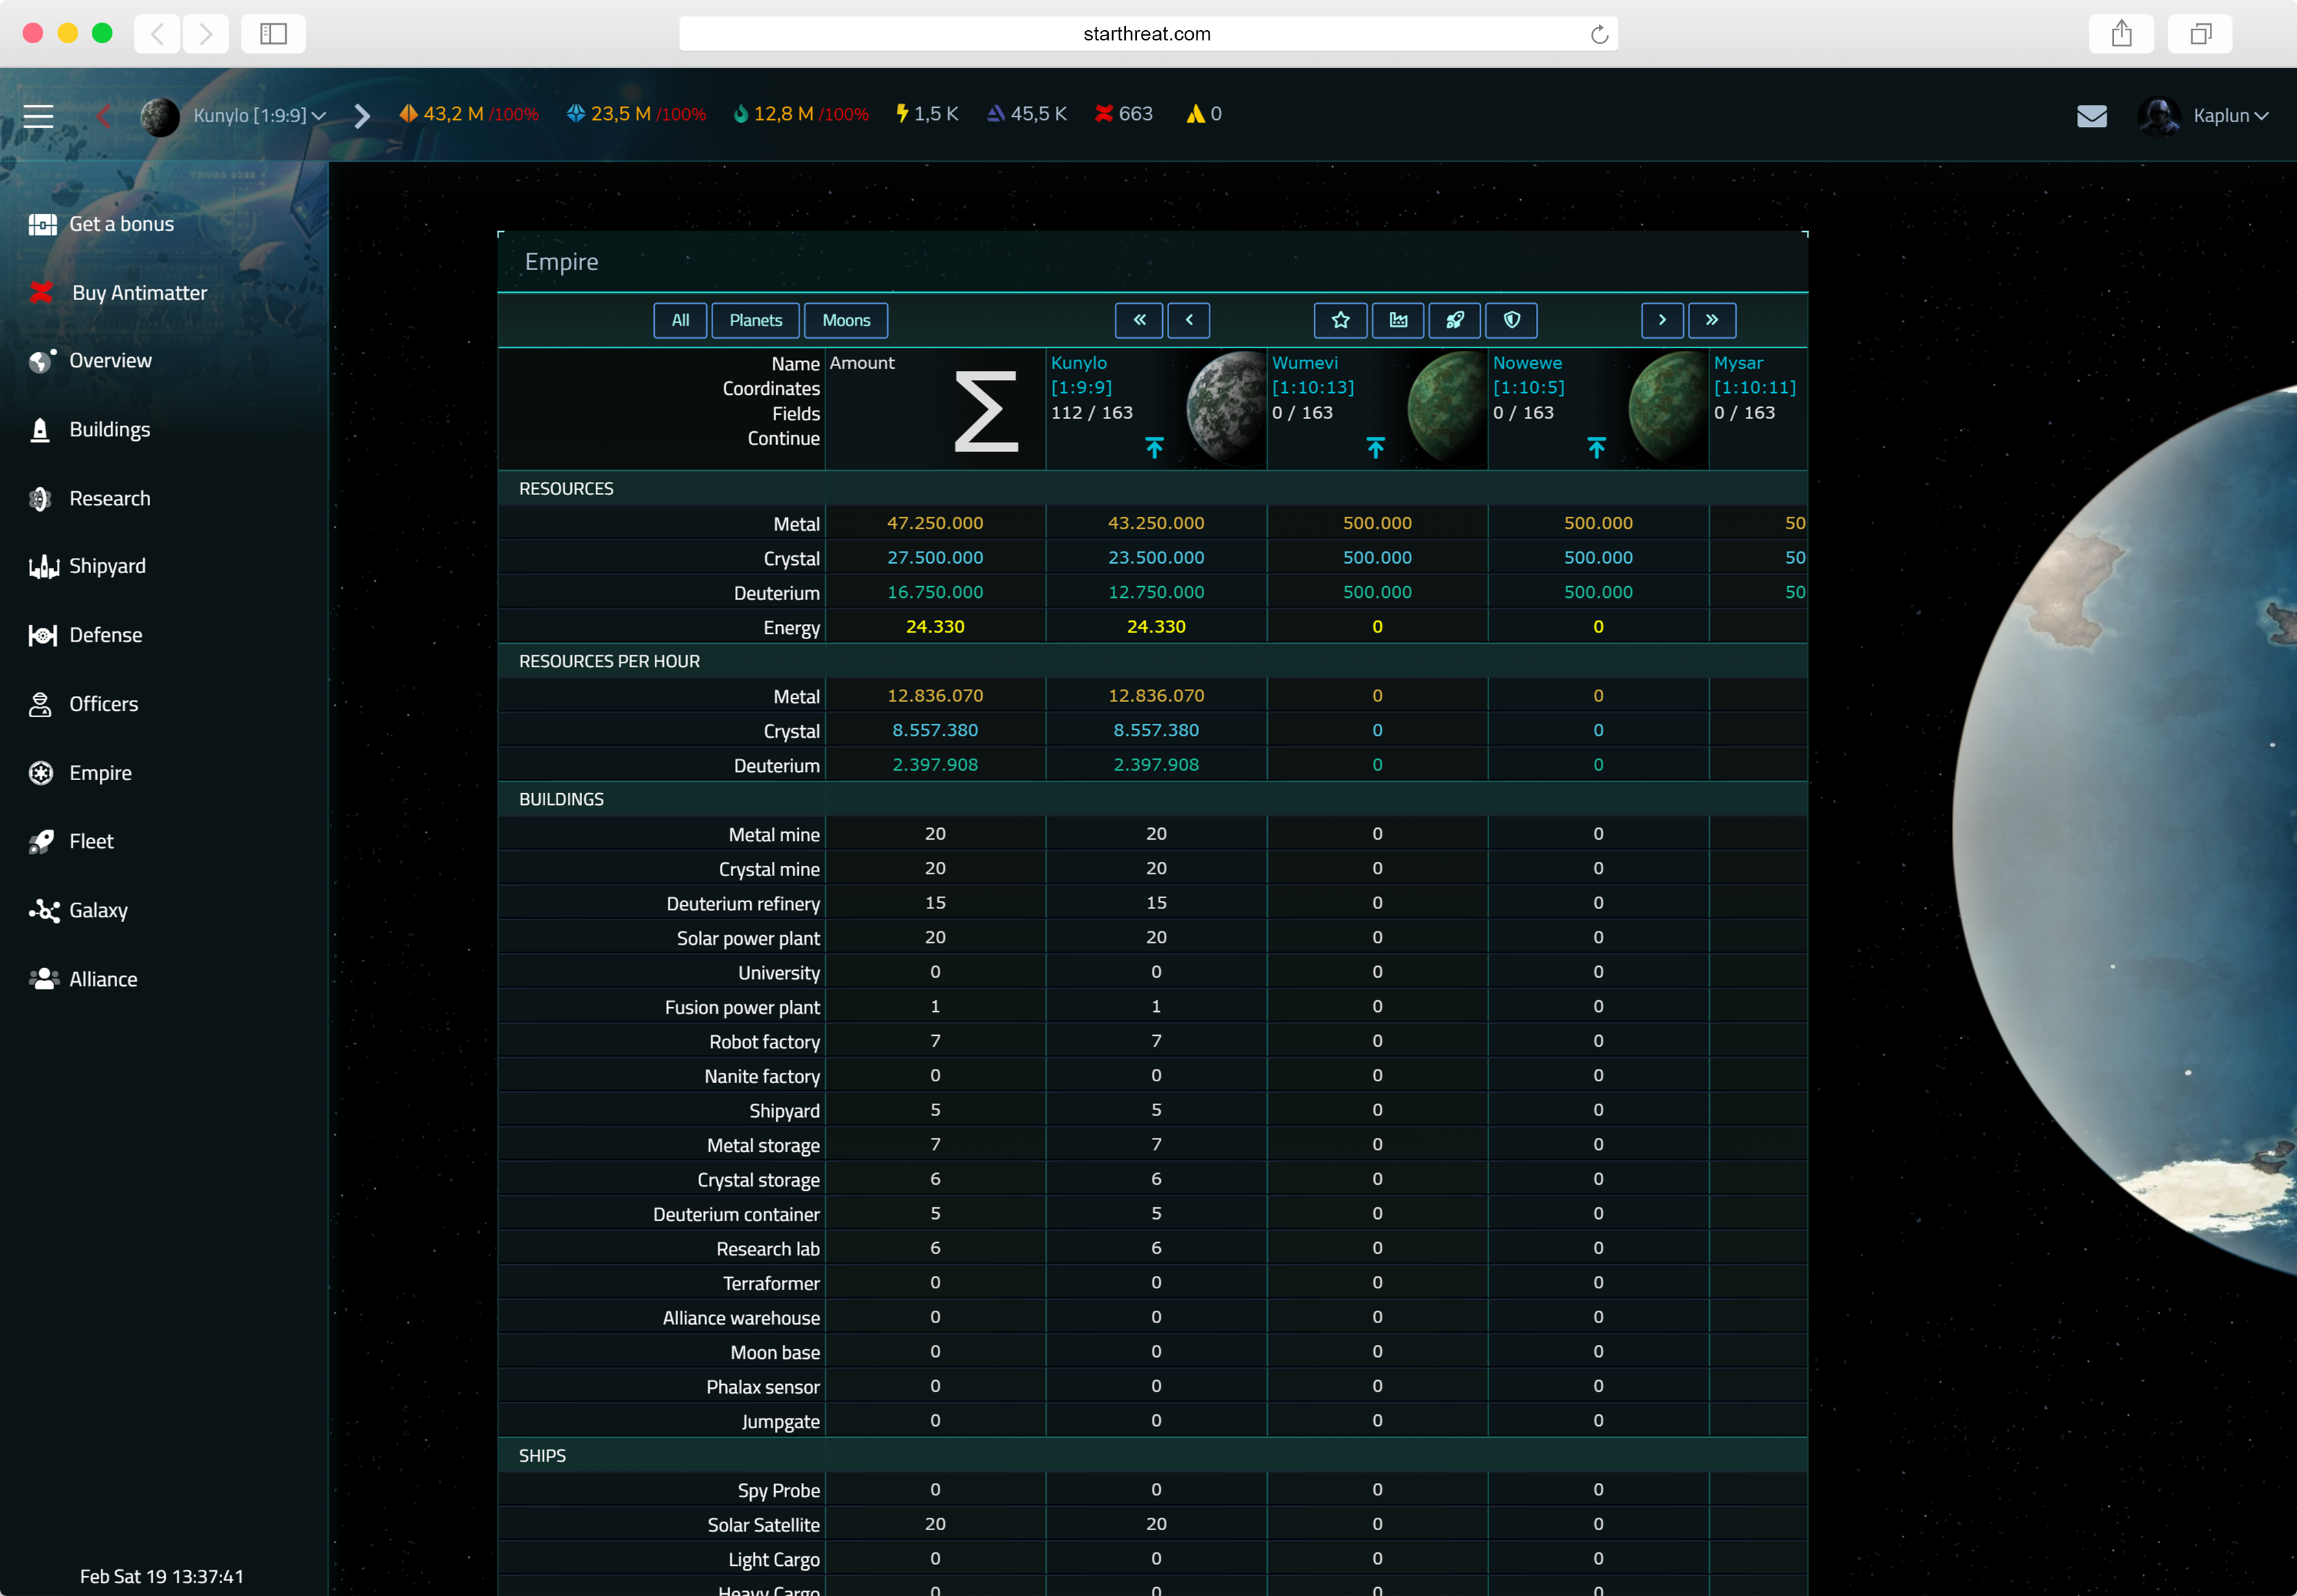Click the Wumevi planet thumbnail image
This screenshot has height=1596, width=2297.
tap(1447, 408)
